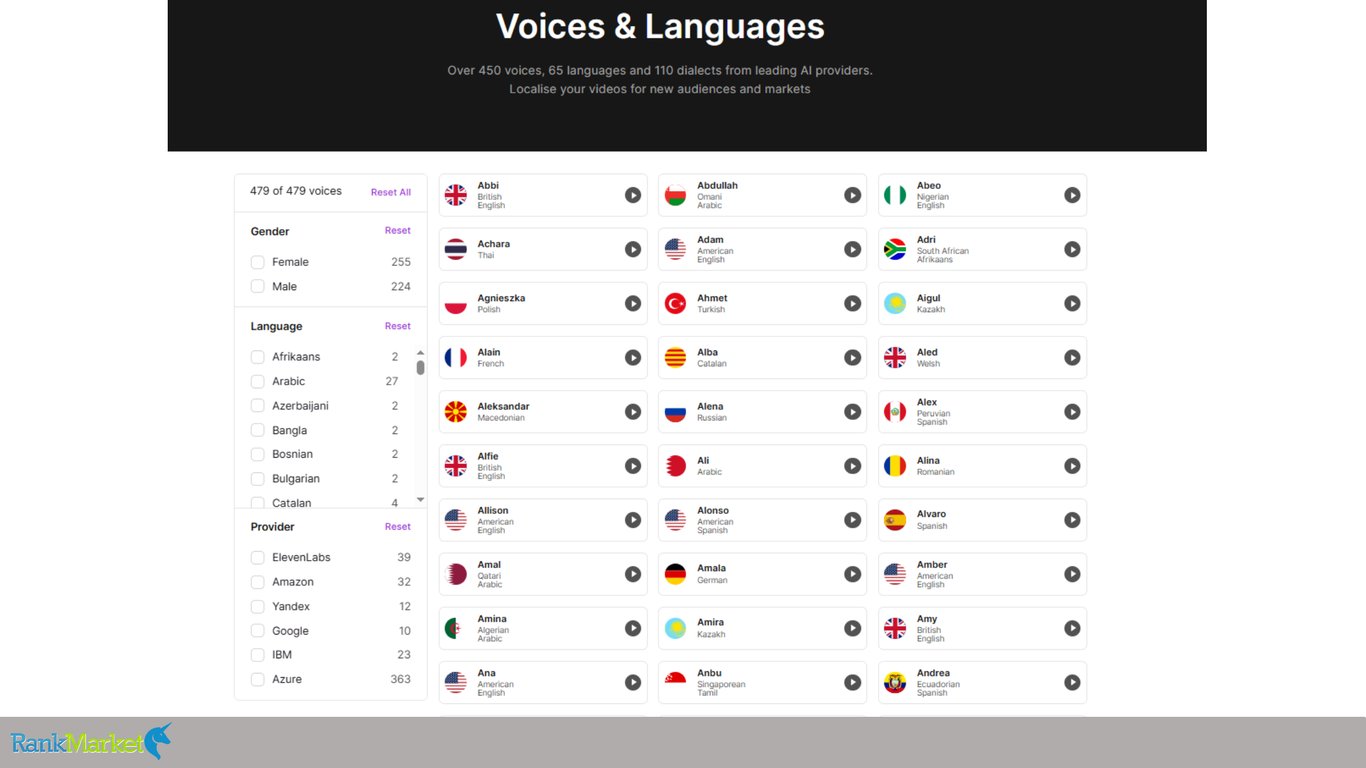
Task: Tick the Azerbaijani language checkbox
Action: point(257,406)
